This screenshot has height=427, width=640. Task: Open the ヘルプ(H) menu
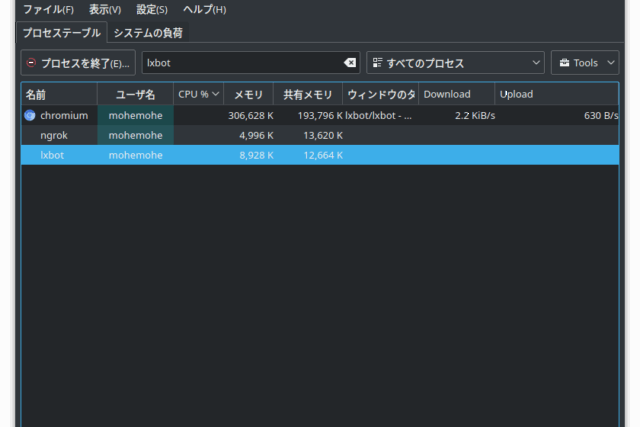coord(204,9)
